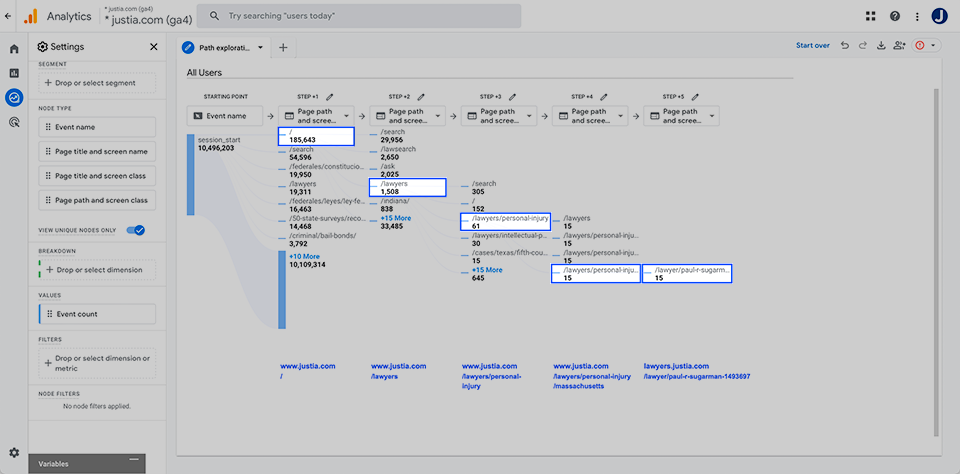960x474 pixels.
Task: Edit Step +1 with pencil icon
Action: [330, 96]
